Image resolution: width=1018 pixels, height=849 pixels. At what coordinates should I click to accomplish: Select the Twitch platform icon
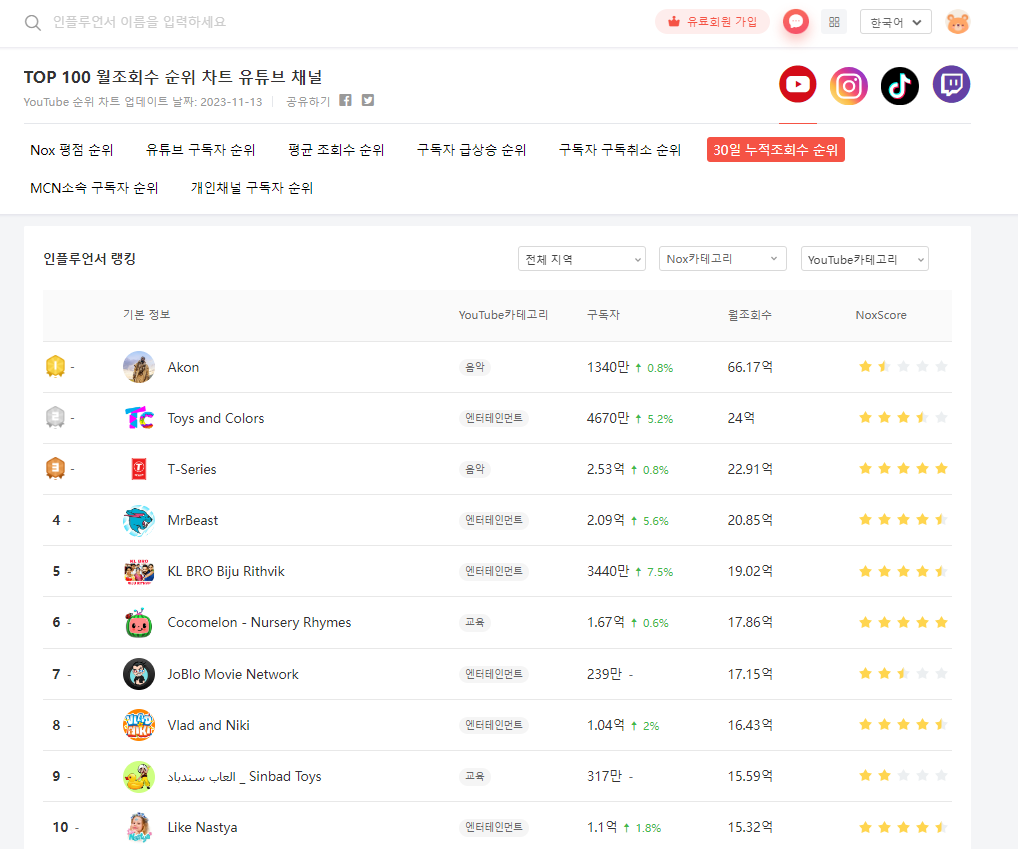(951, 84)
